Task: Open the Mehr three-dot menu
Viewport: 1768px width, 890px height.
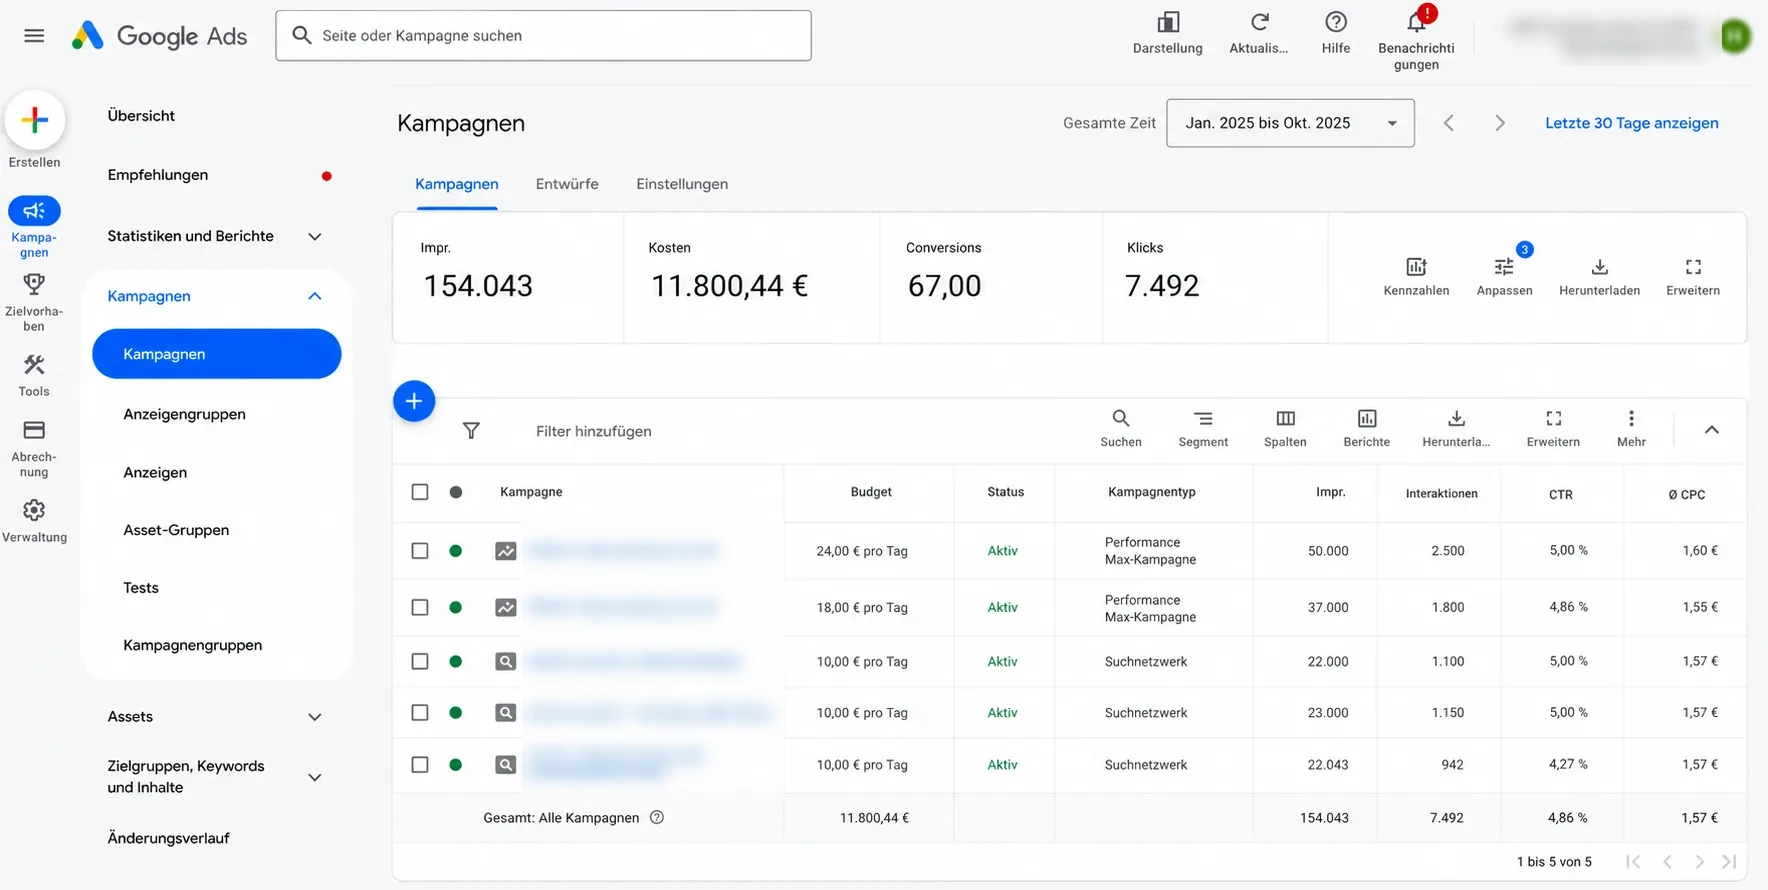Action: point(1631,418)
